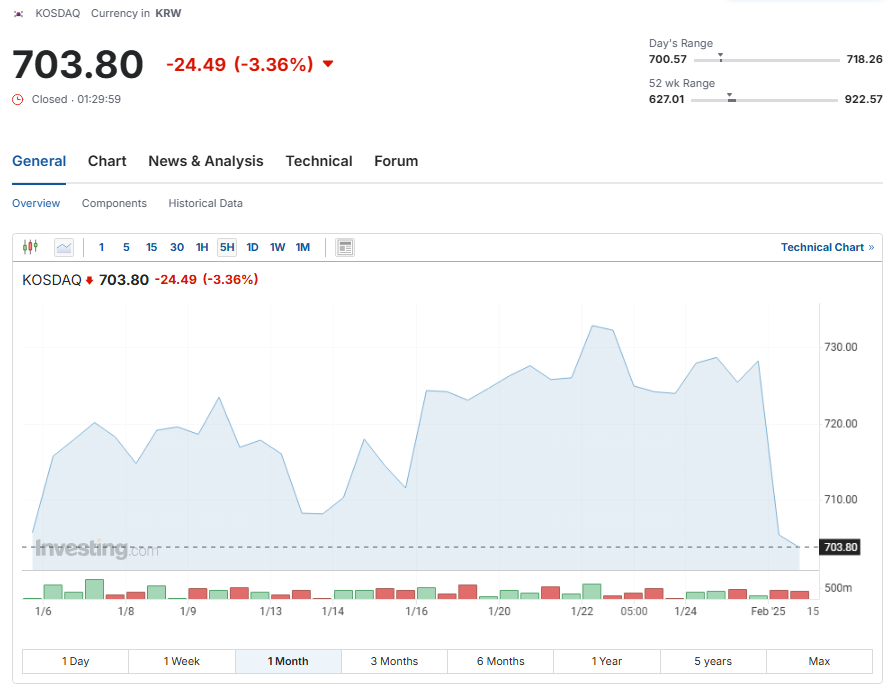Open the Technical Chart link
Screen dimensions: 893x687
click(x=827, y=247)
